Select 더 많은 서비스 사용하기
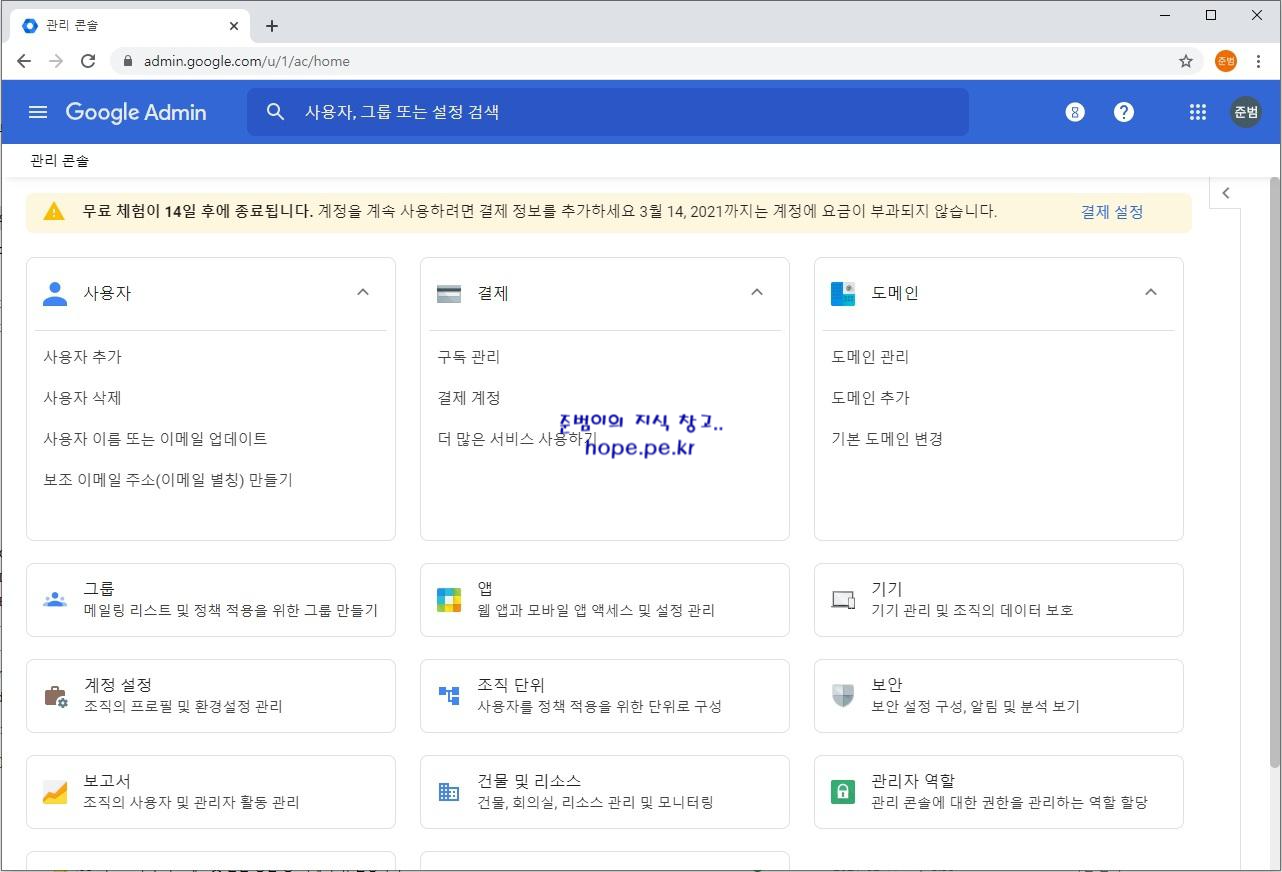Image resolution: width=1282 pixels, height=872 pixels. [x=516, y=439]
